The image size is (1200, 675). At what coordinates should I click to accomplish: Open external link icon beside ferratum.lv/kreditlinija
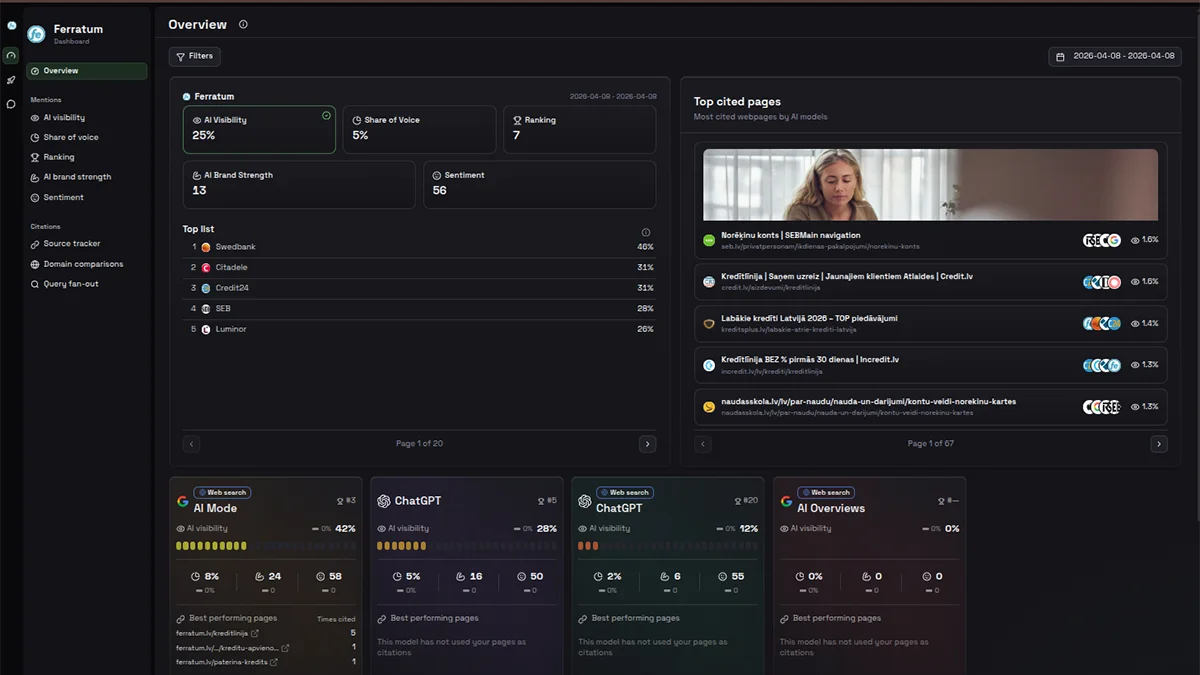(x=254, y=633)
